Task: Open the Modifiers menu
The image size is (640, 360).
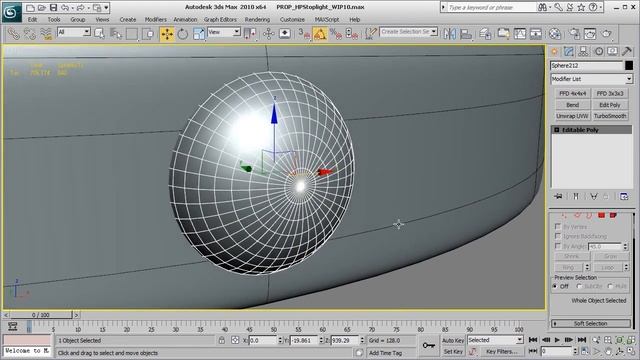Action: coord(156,19)
